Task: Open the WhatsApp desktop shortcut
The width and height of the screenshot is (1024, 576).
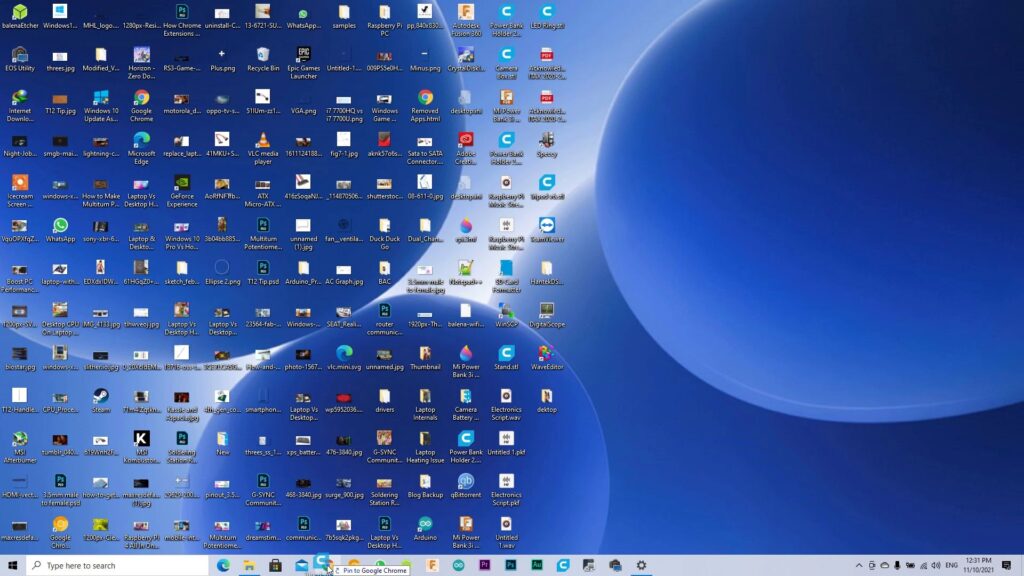Action: (60, 231)
